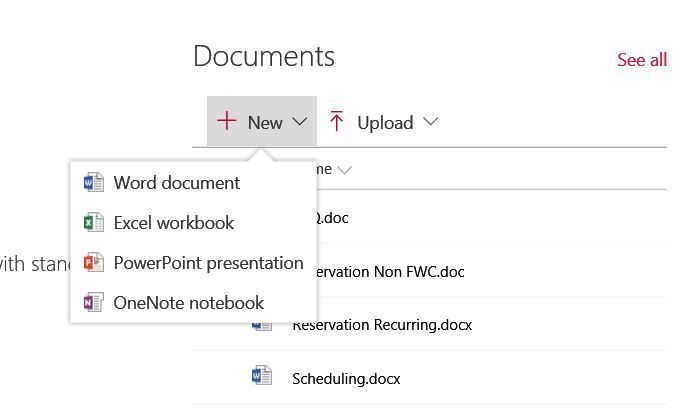Click the plus icon beside New
The width and height of the screenshot is (690, 418).
click(227, 122)
